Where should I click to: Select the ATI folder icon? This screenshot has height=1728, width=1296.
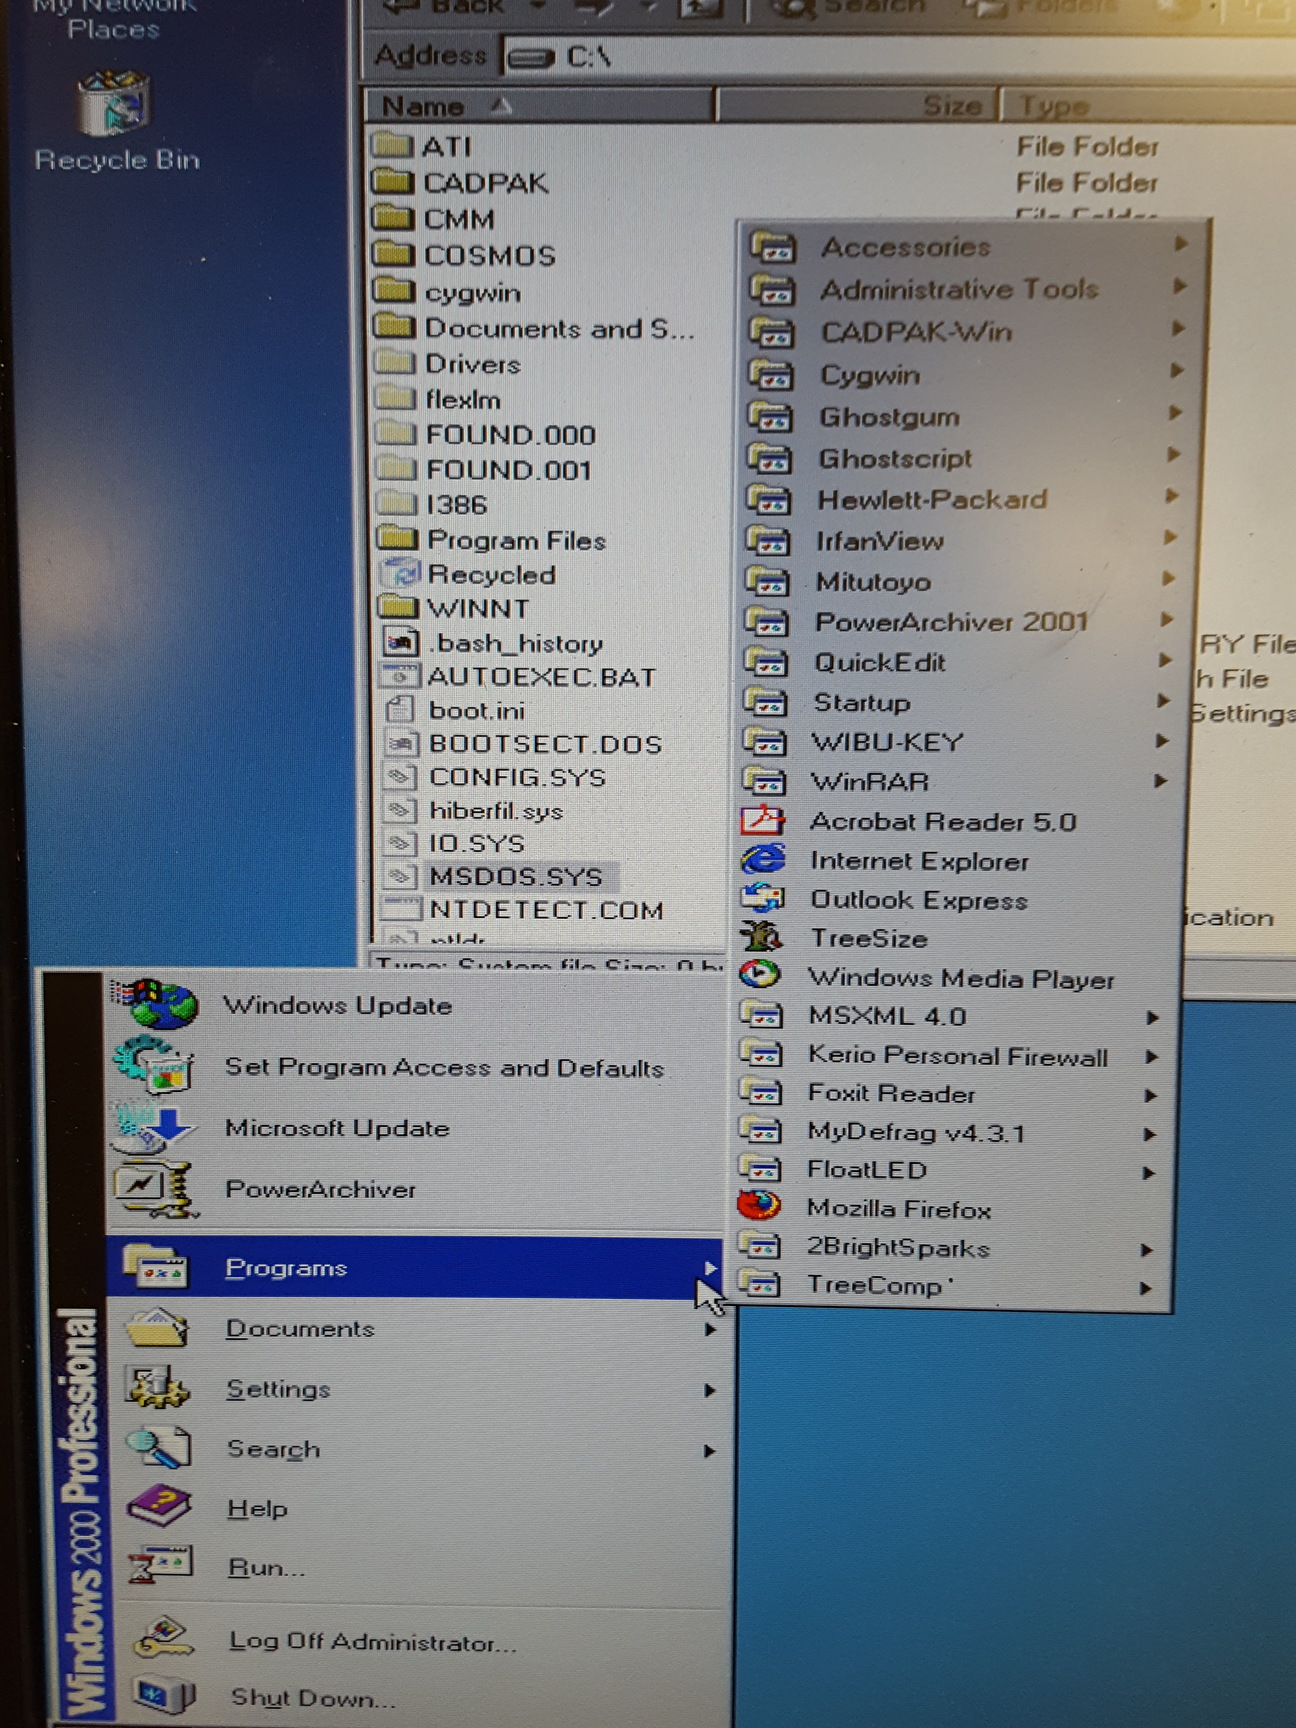pos(392,146)
